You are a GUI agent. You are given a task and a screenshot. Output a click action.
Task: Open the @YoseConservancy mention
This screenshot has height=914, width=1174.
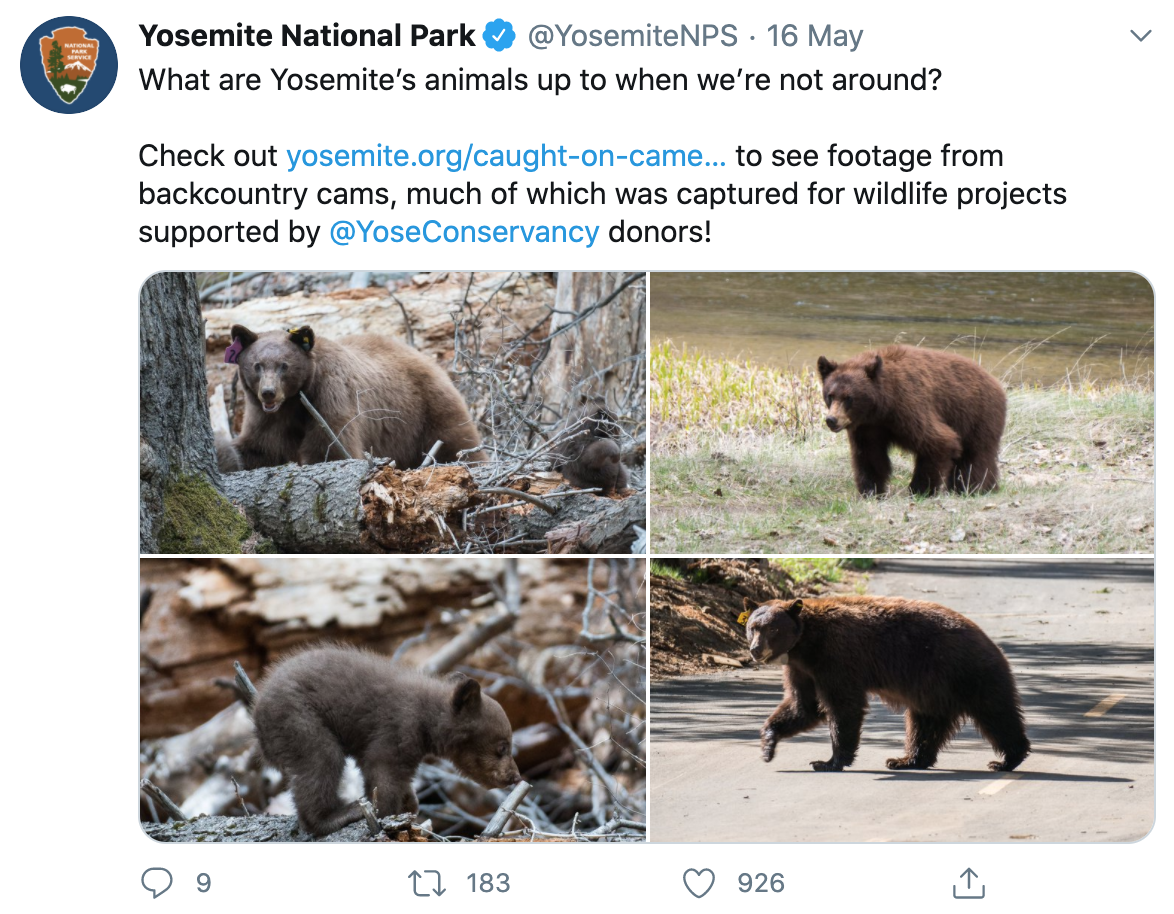point(464,231)
